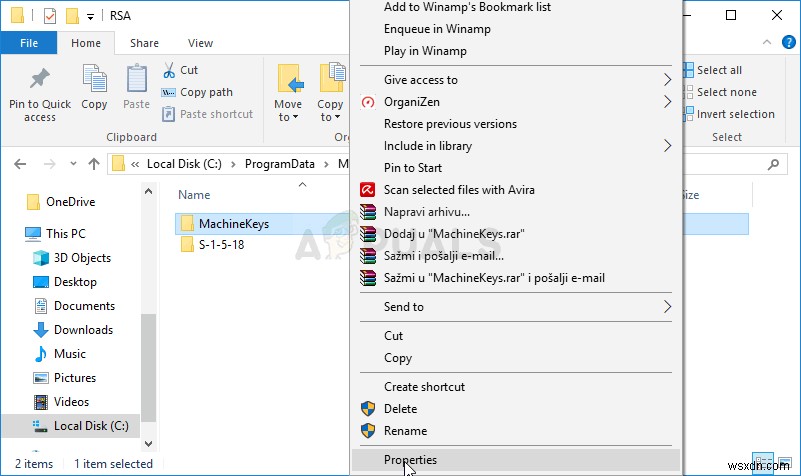
Task: Click the Copy path ribbon icon
Action: click(169, 92)
